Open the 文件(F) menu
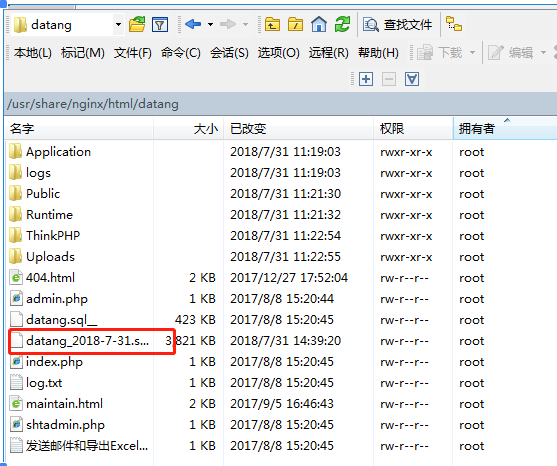 (x=133, y=53)
